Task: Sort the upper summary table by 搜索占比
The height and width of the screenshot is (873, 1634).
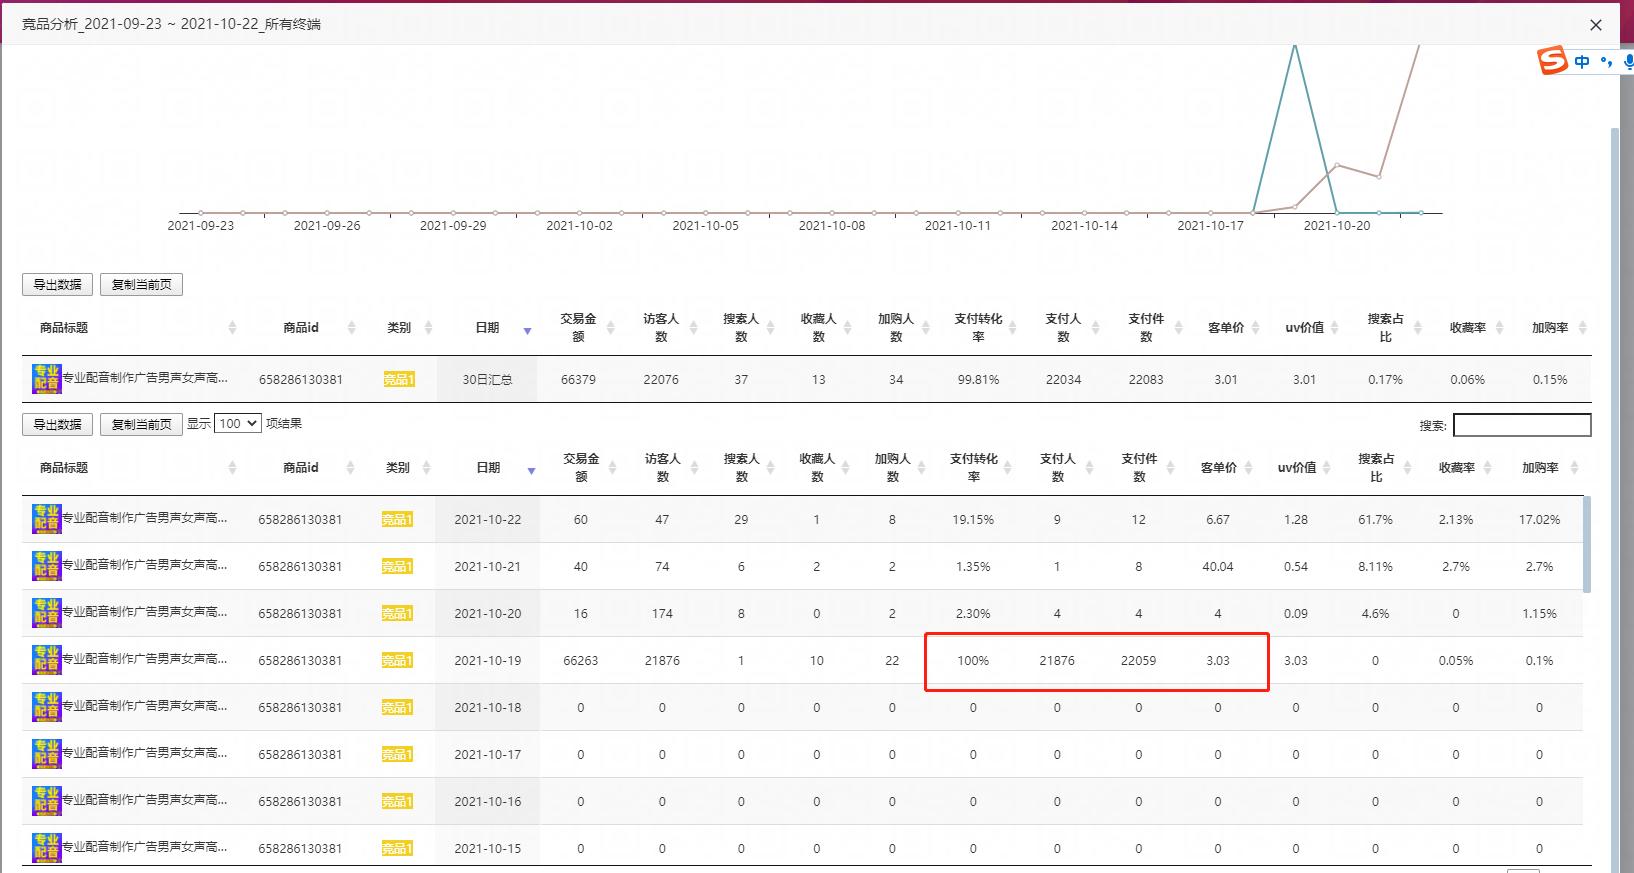Action: [1385, 327]
